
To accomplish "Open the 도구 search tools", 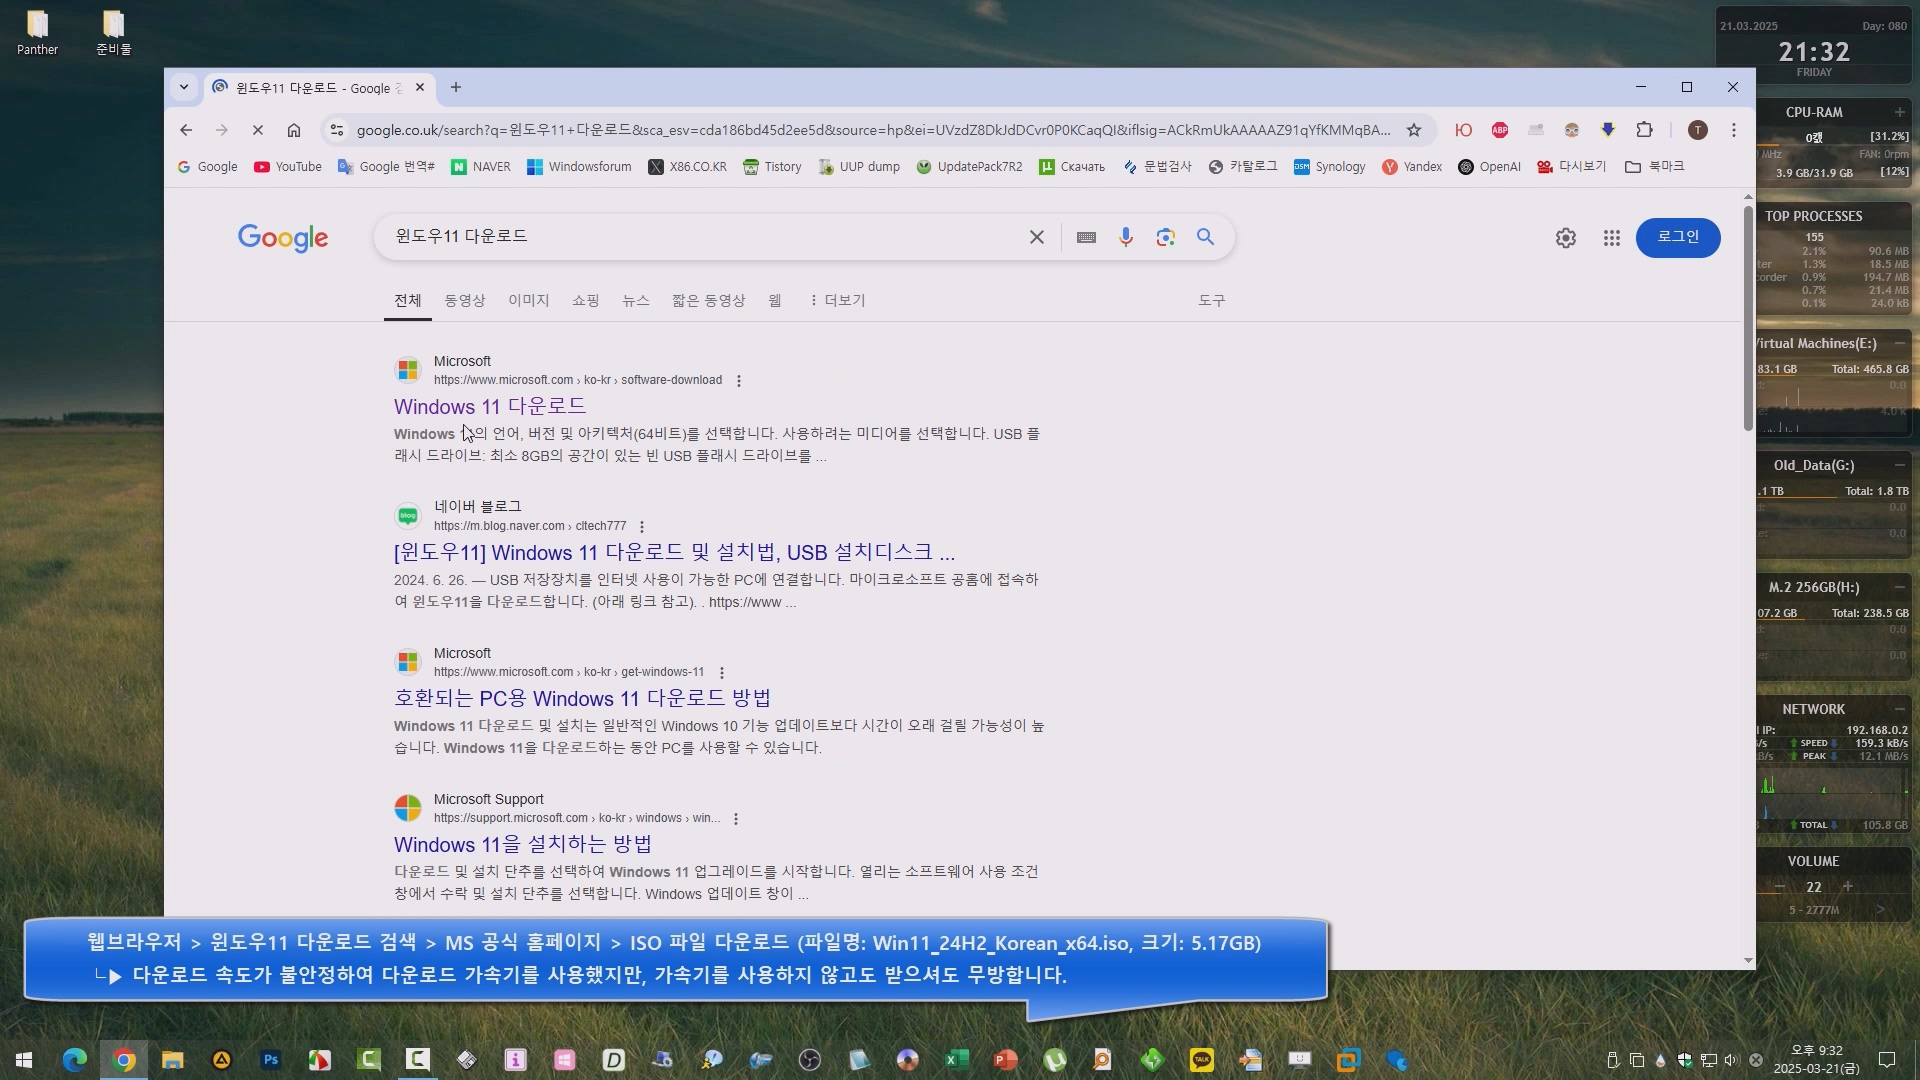I will coord(1211,300).
